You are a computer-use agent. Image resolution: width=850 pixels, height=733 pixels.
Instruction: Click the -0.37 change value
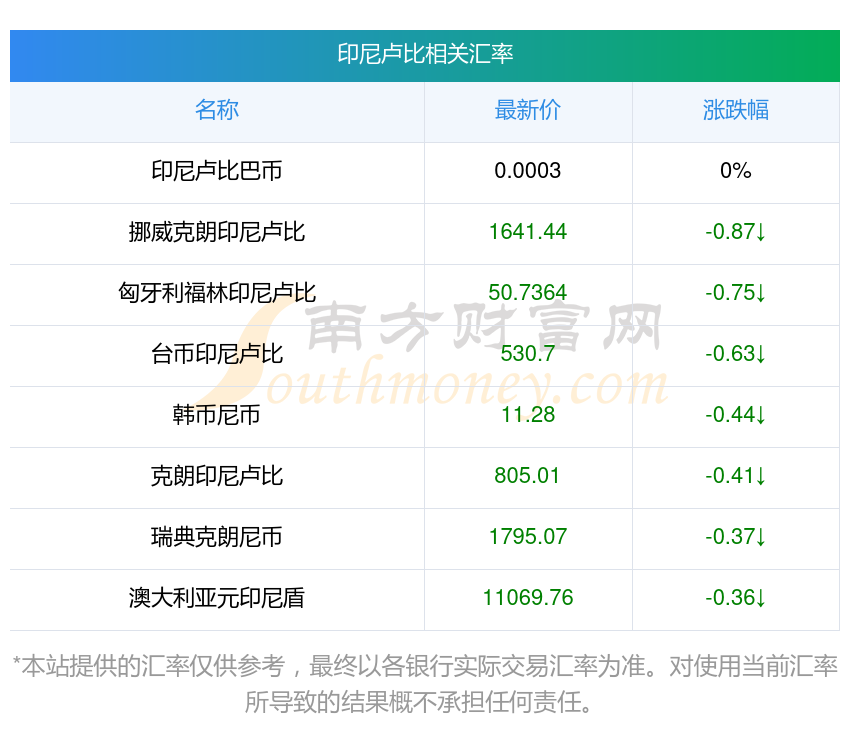pos(736,537)
